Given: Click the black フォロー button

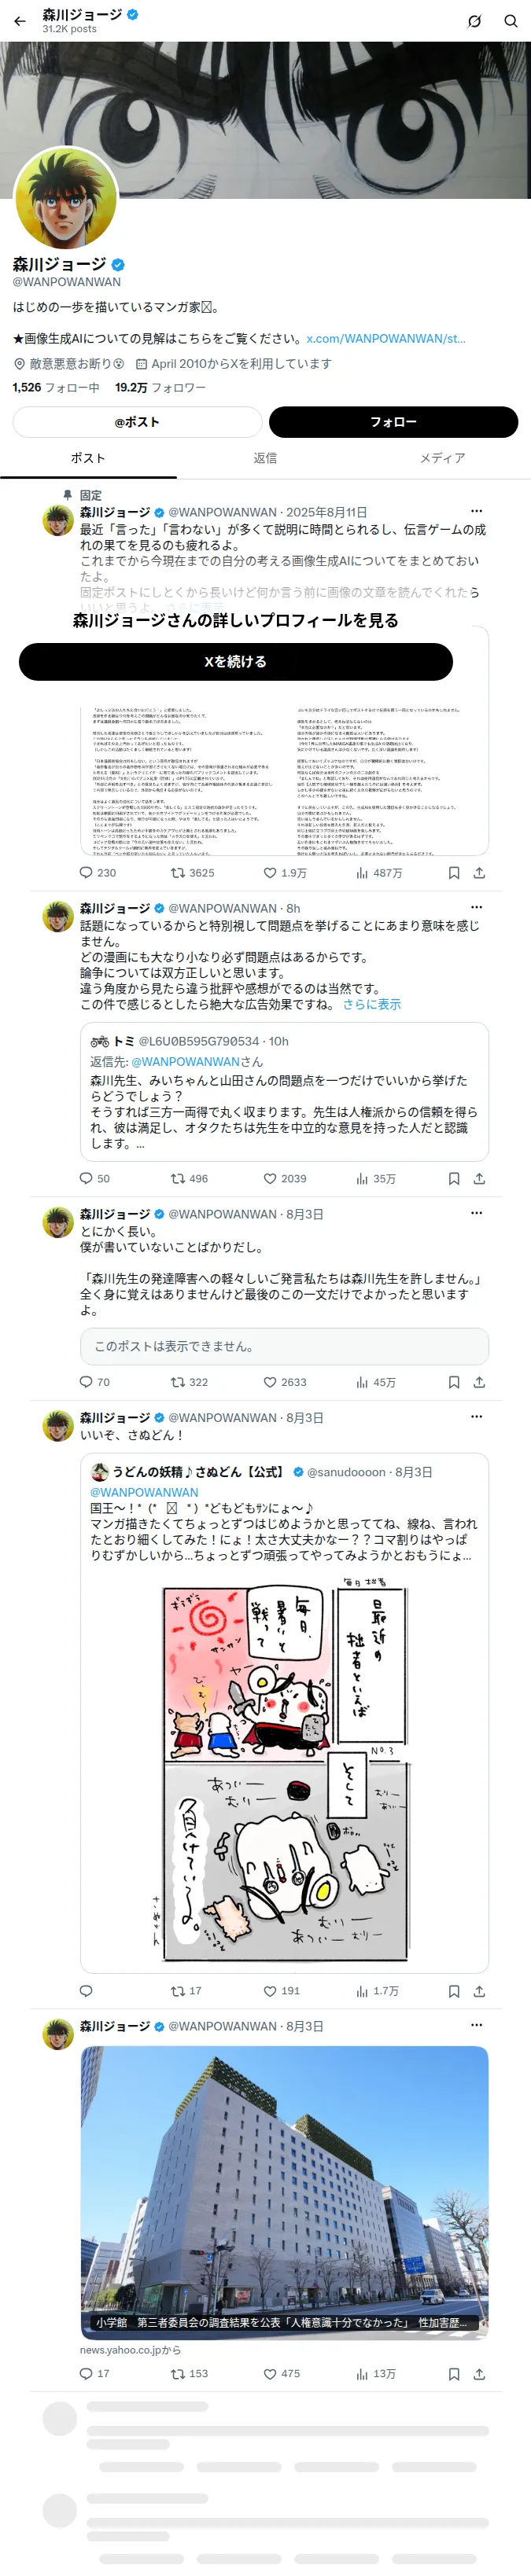Looking at the screenshot, I should pos(393,422).
